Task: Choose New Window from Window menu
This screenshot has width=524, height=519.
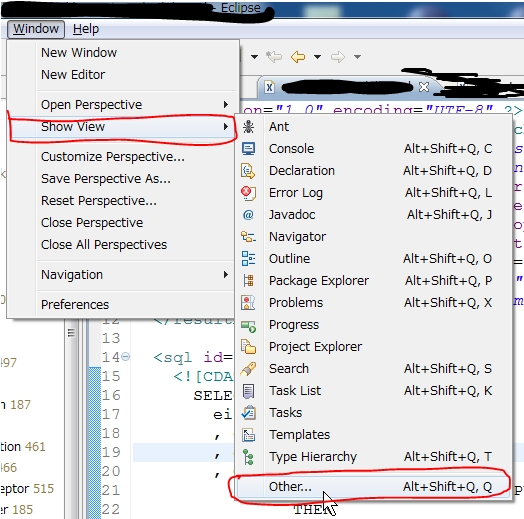Action: (x=79, y=52)
